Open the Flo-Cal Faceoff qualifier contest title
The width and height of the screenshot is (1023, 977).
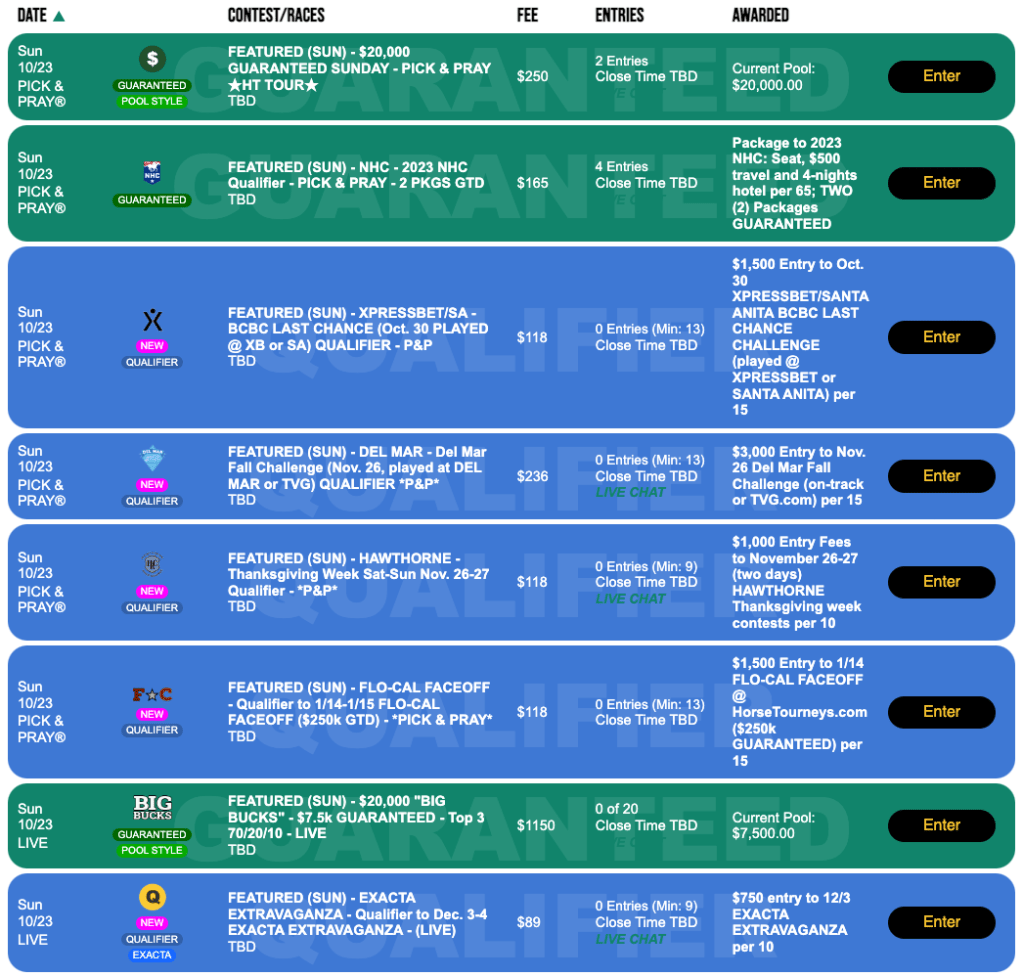(359, 704)
